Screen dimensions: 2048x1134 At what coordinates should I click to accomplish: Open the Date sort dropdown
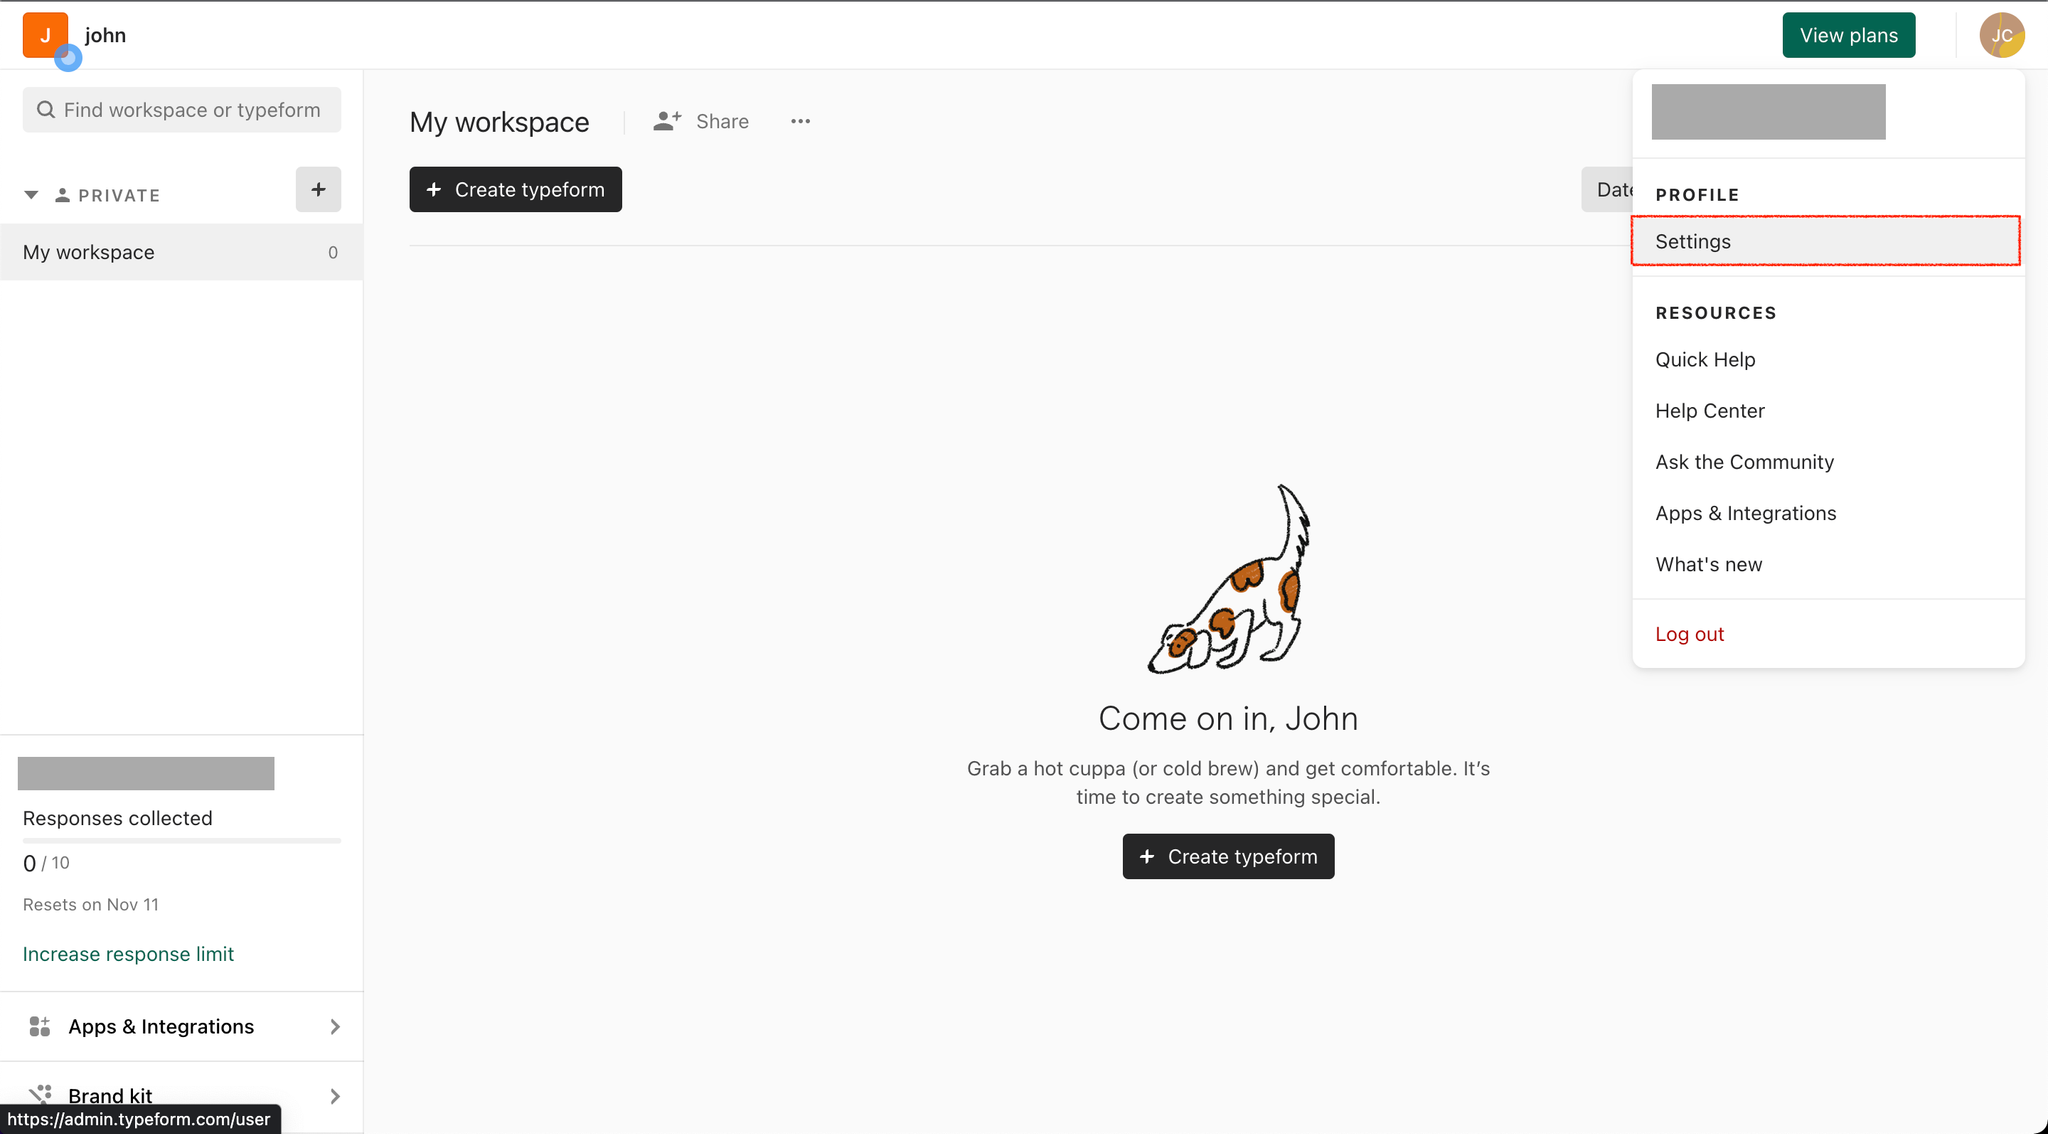pos(1608,189)
